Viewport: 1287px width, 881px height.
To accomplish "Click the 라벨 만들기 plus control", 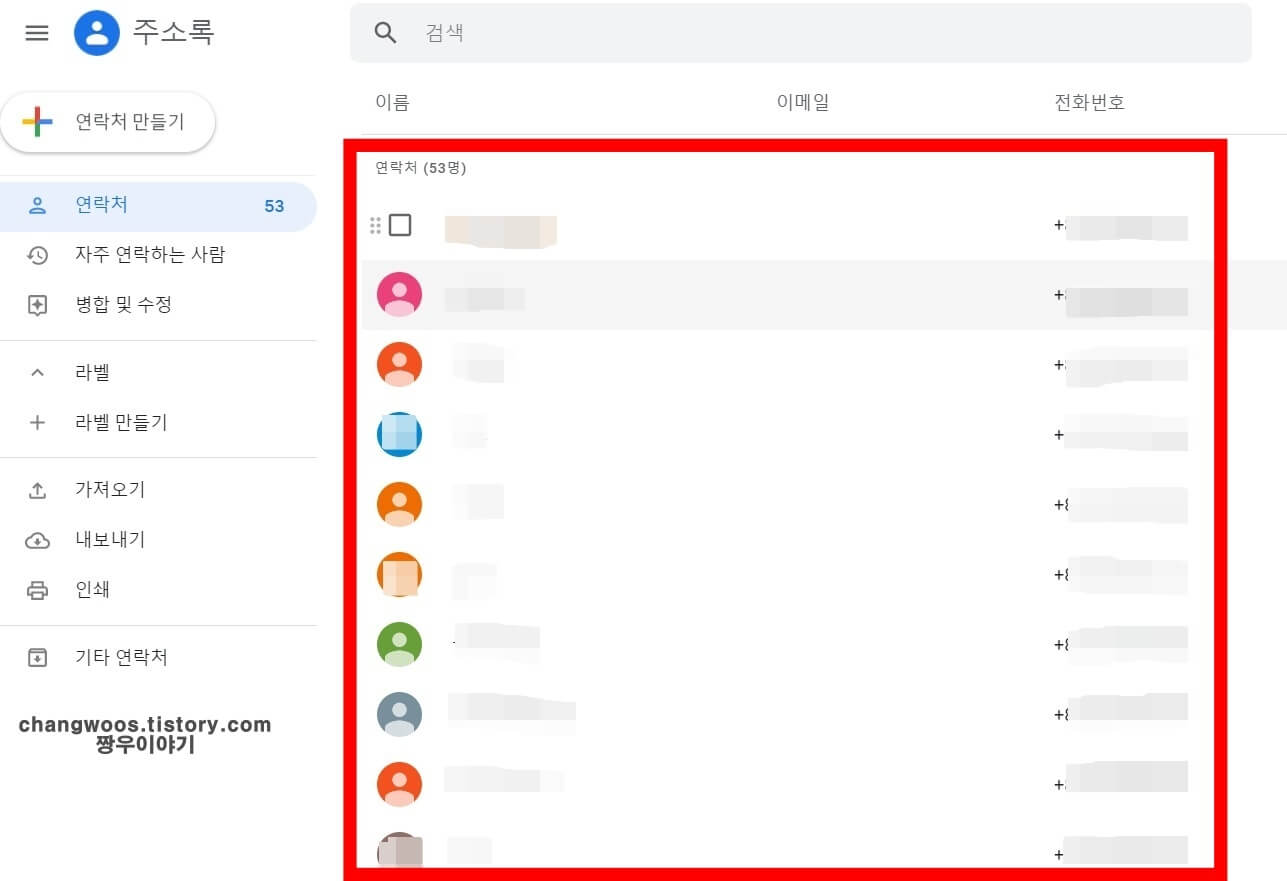I will (37, 422).
